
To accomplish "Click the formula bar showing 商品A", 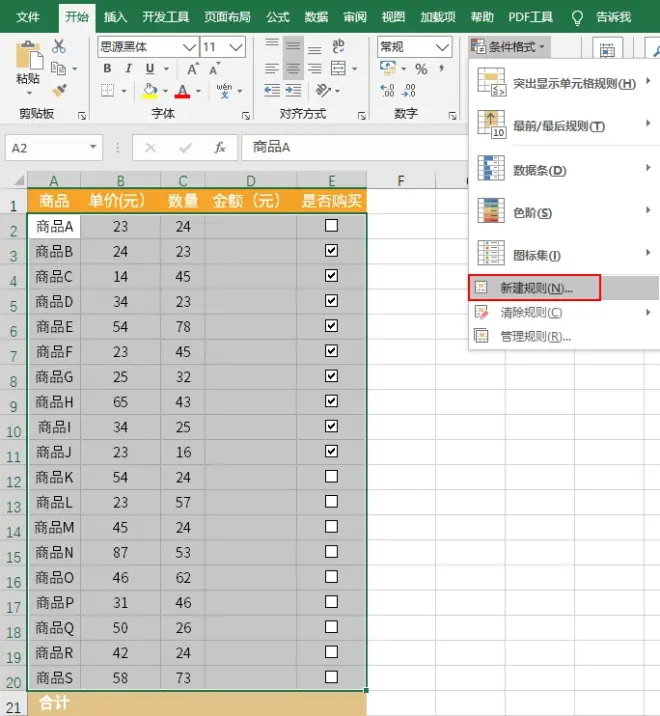I will pos(354,147).
